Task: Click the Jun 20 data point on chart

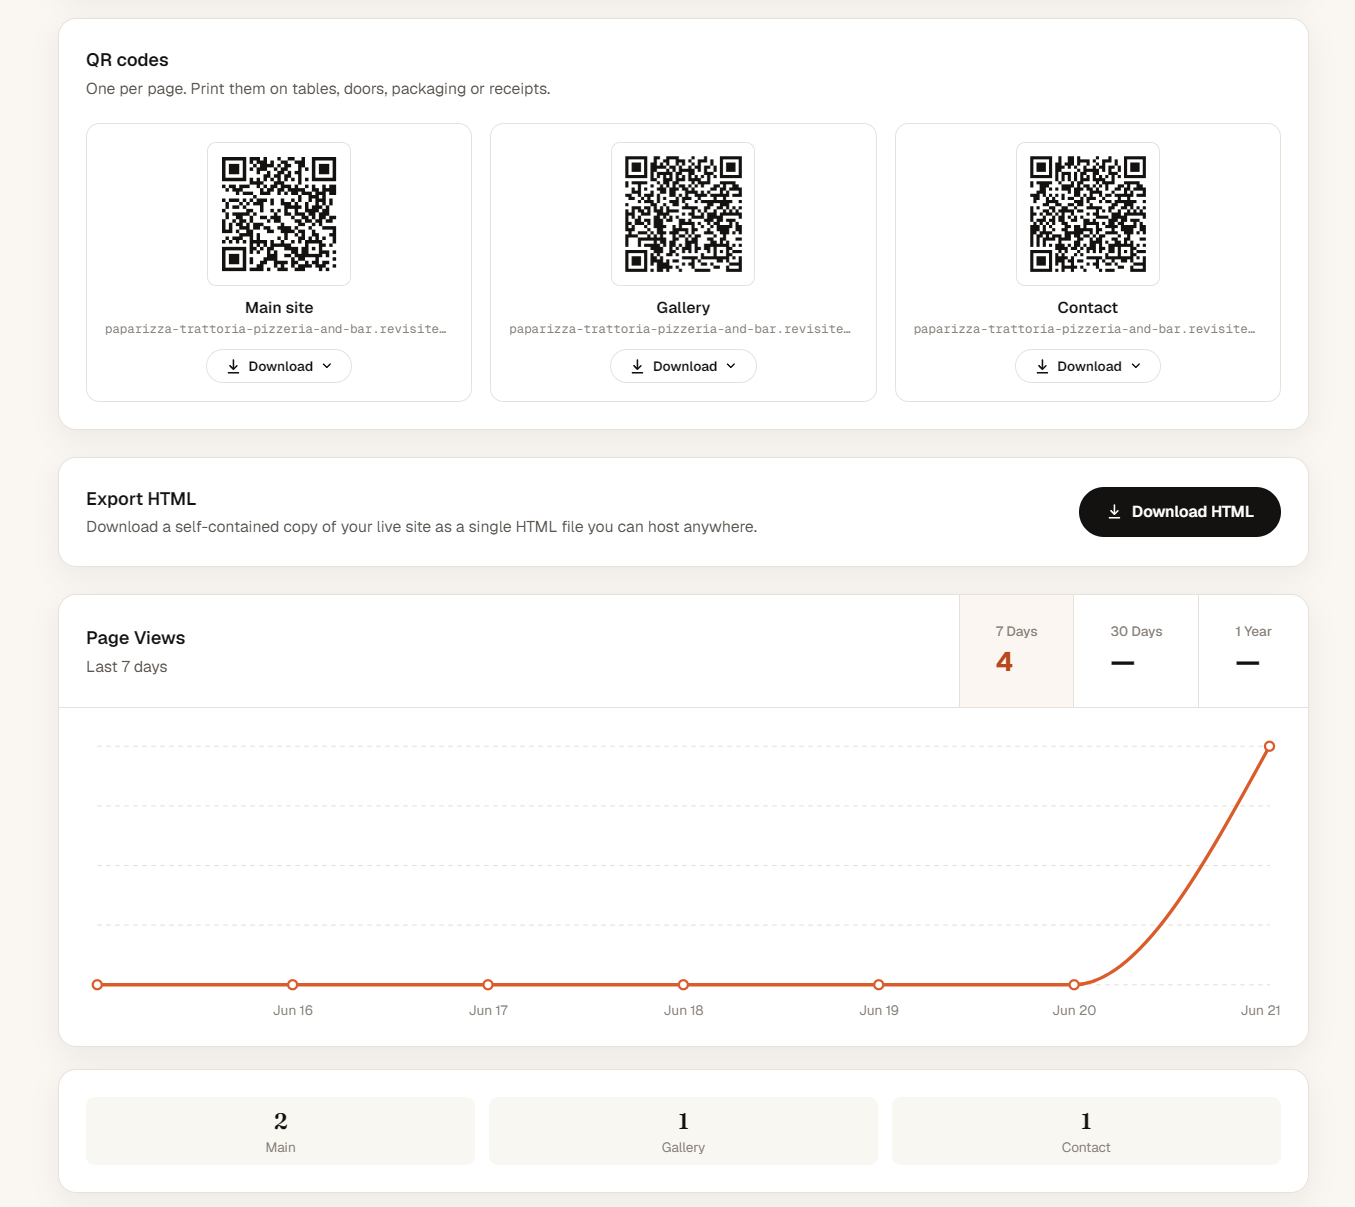Action: [x=1074, y=985]
